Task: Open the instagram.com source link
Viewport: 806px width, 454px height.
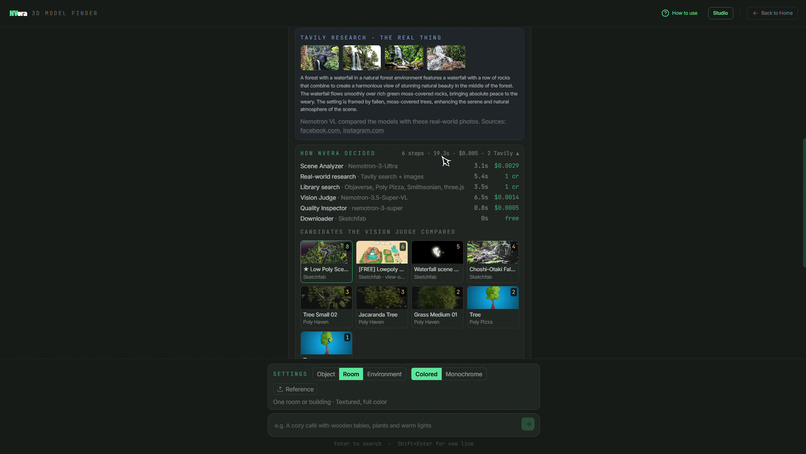Action: [363, 131]
